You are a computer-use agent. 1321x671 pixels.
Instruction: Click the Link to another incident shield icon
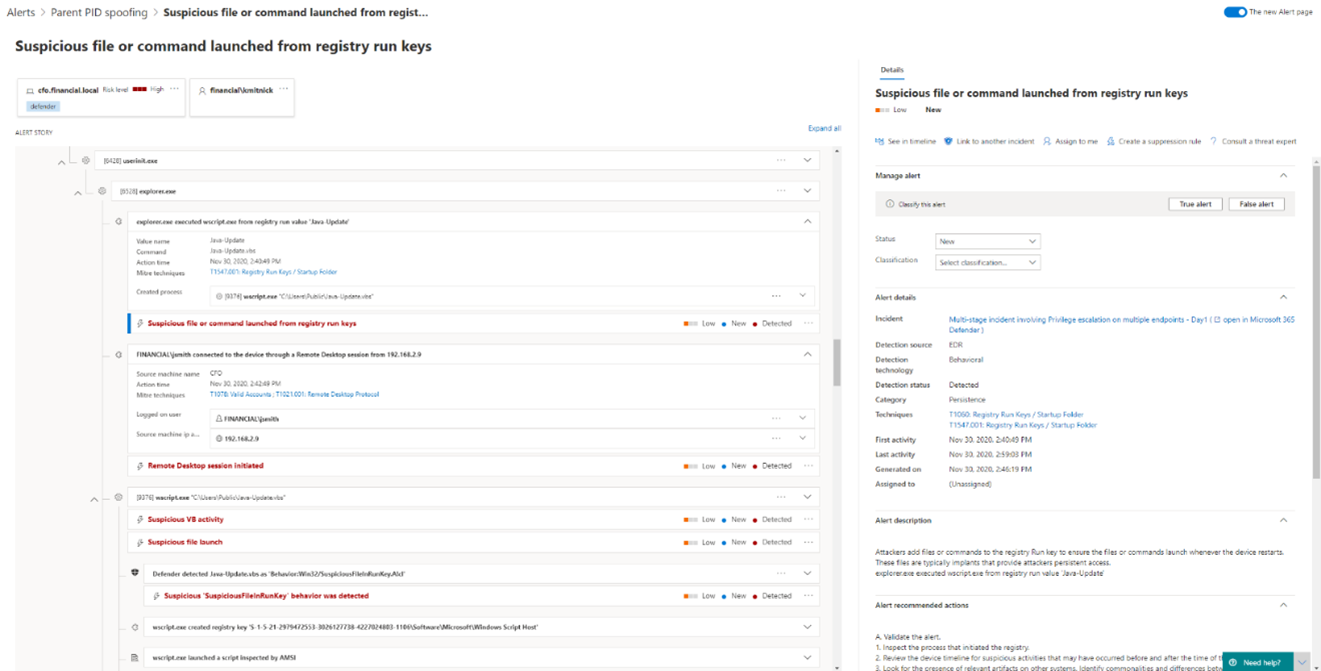point(948,141)
